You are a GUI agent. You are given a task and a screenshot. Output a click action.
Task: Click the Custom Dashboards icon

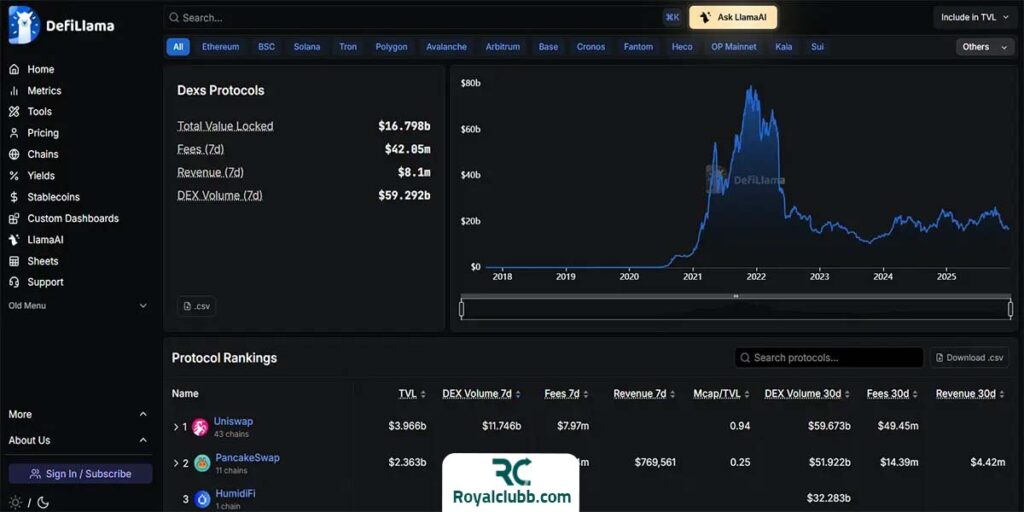14,218
